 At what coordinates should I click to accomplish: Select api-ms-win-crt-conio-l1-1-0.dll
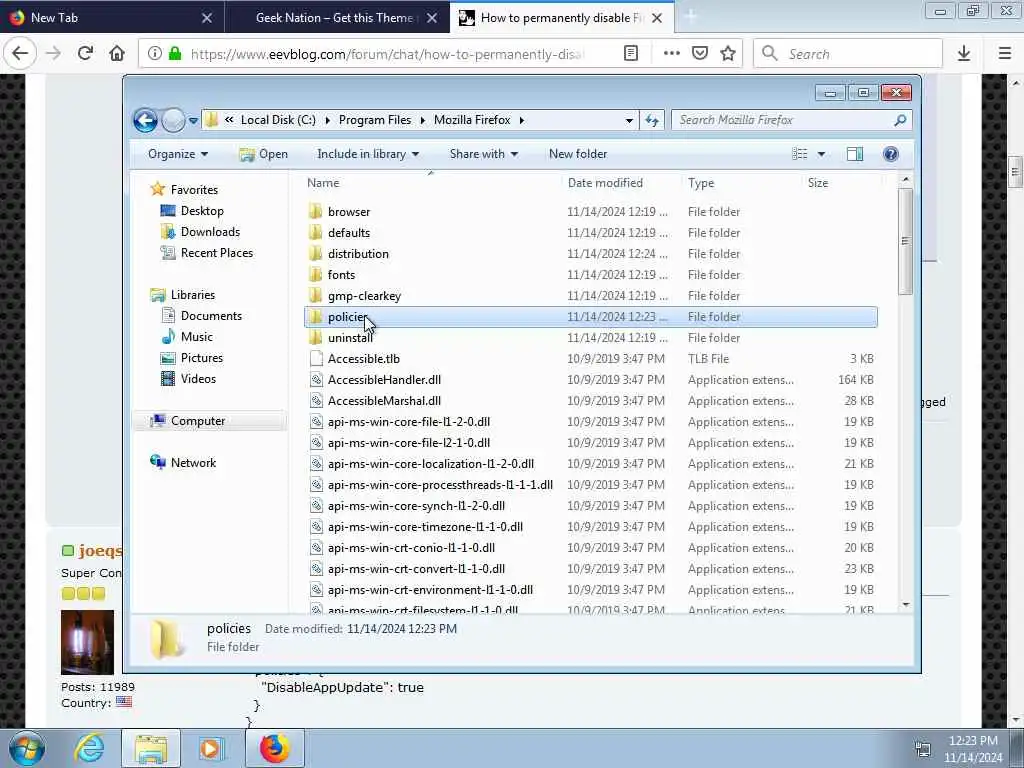(x=411, y=548)
